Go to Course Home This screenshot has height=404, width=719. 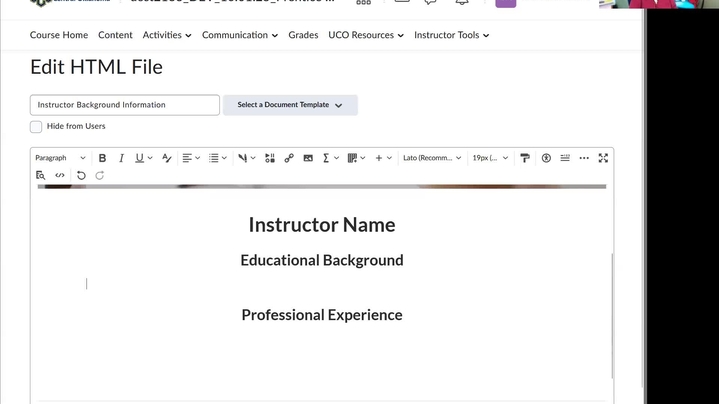click(59, 35)
